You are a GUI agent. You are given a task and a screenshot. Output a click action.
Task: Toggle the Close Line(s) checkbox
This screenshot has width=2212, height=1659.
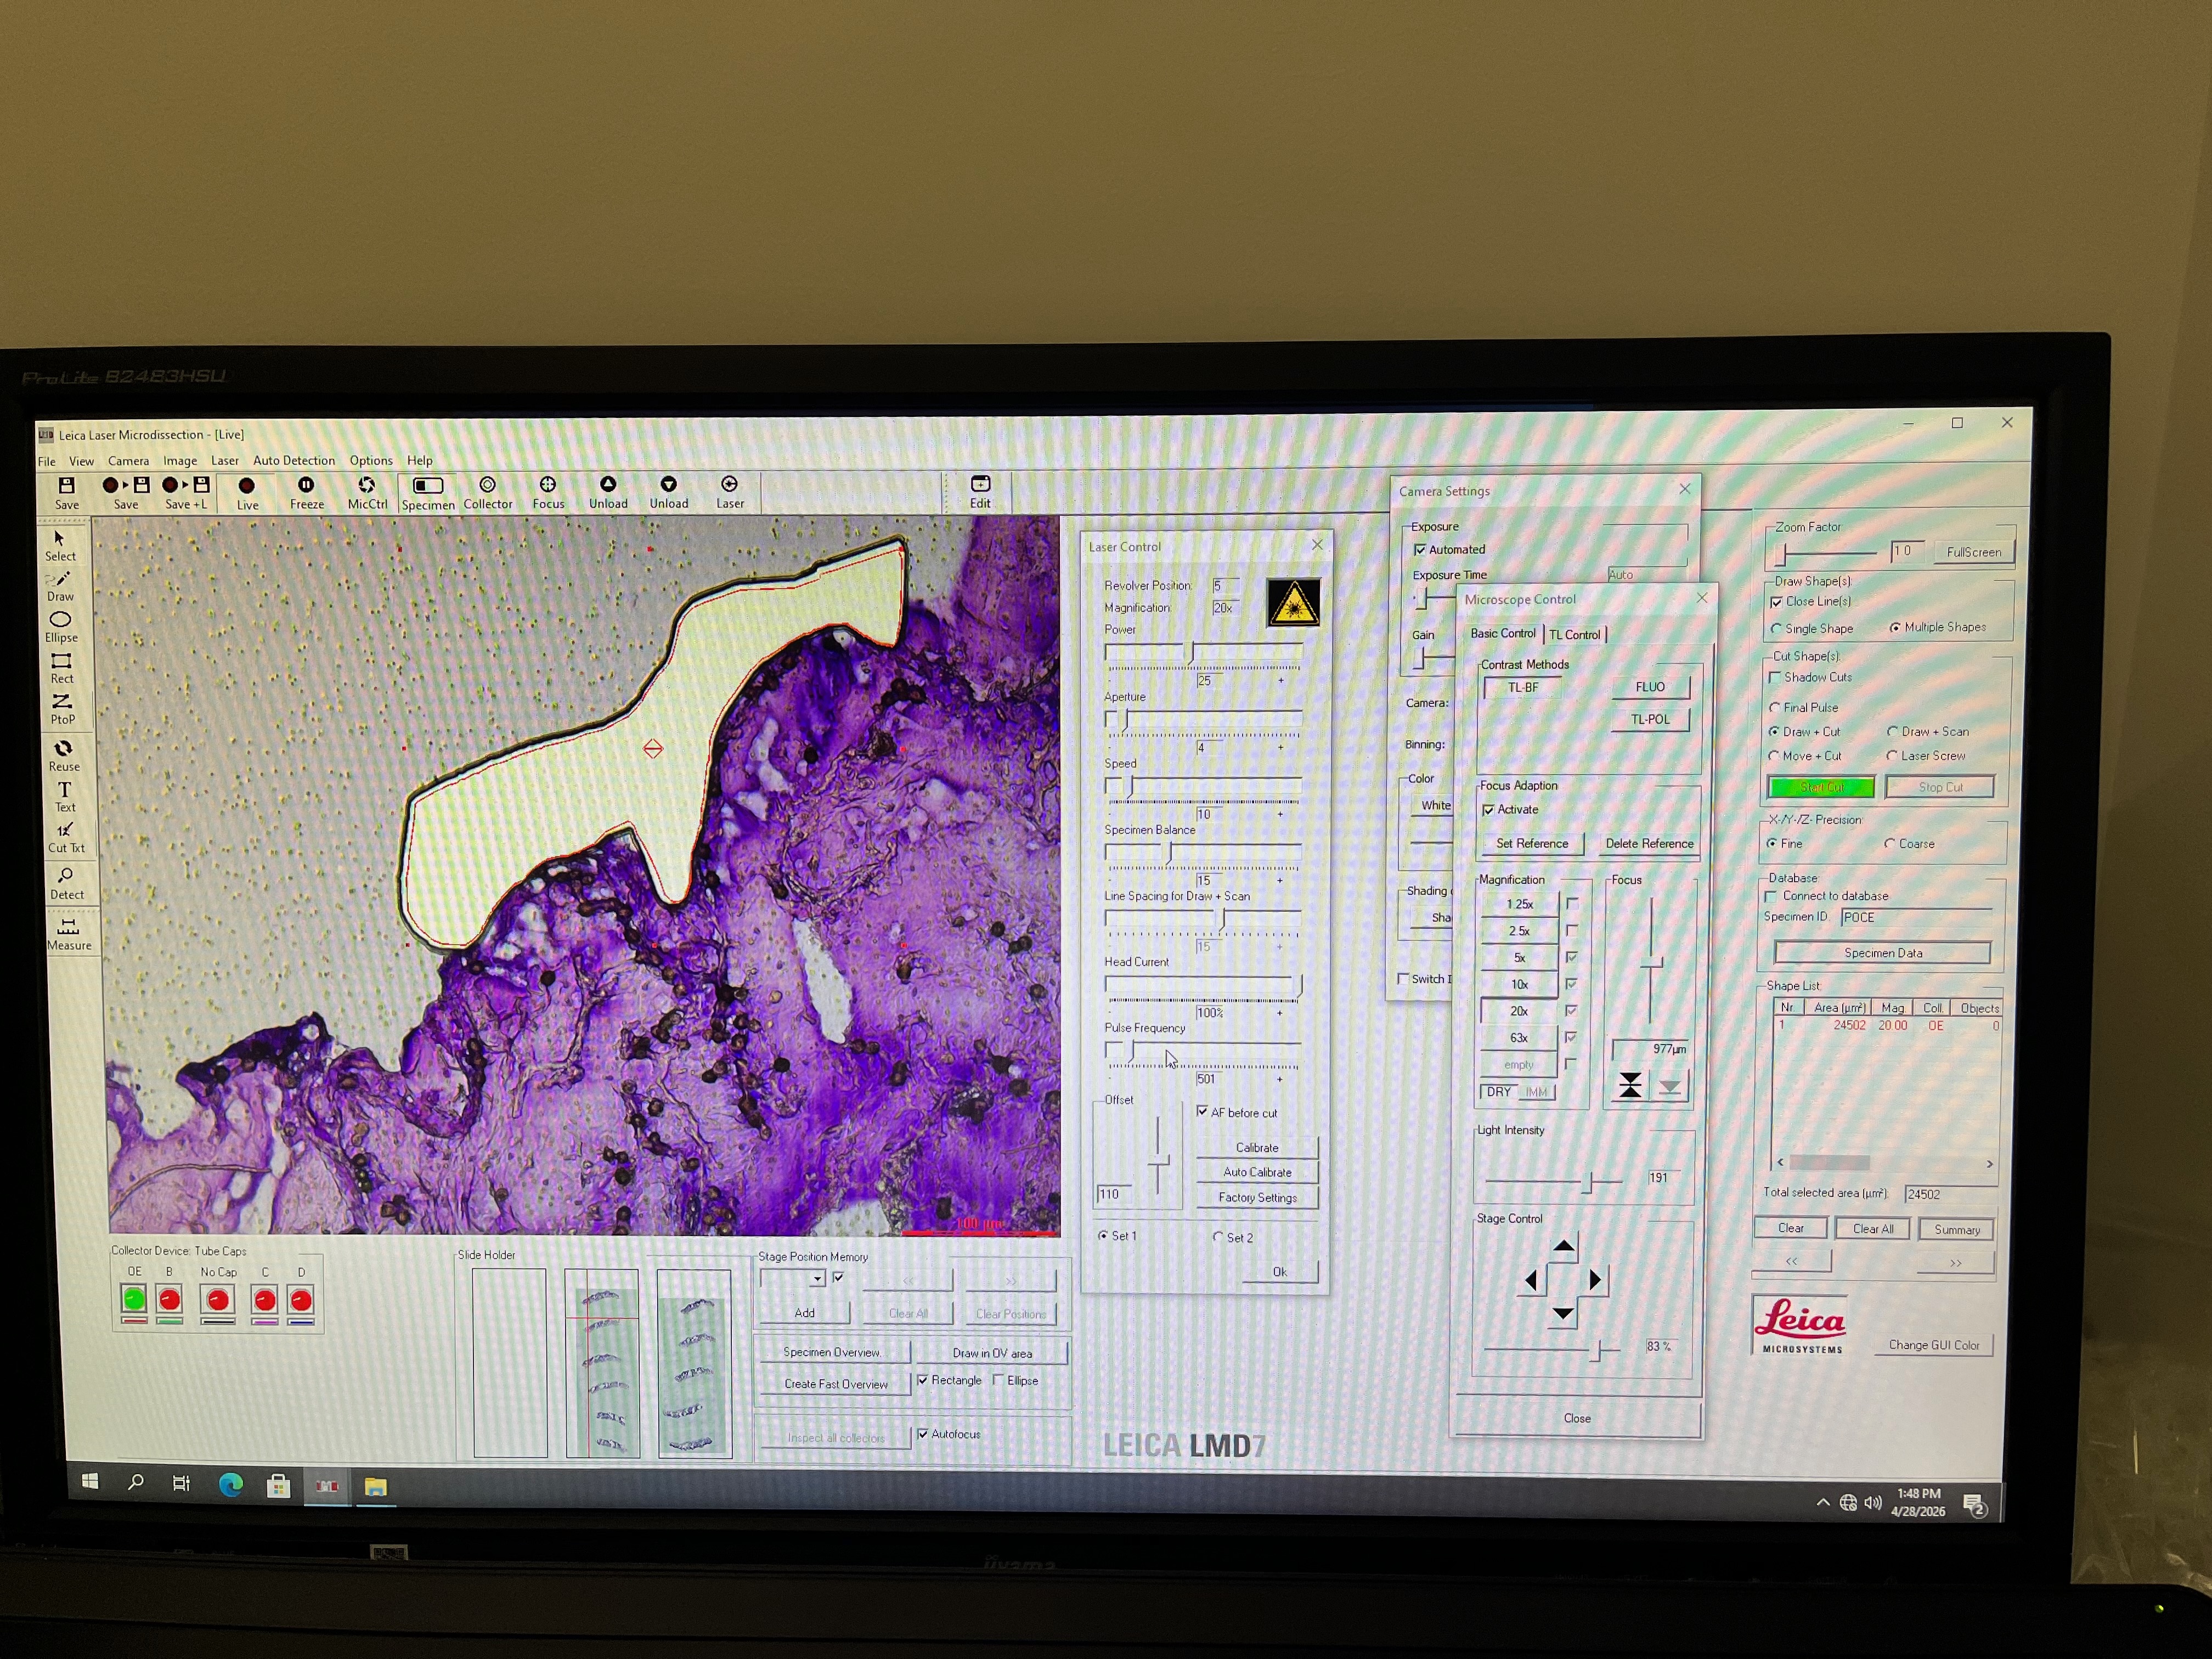(1776, 602)
